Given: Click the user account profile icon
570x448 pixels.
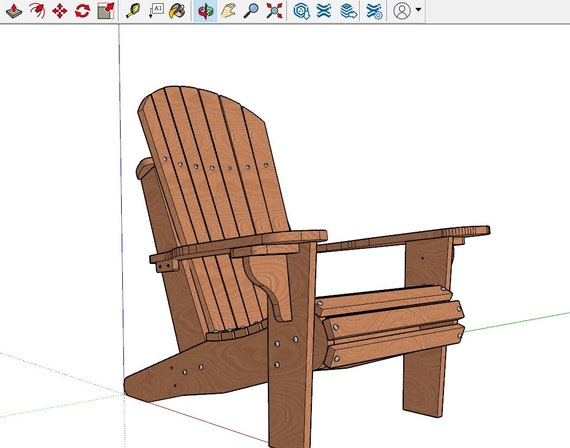Looking at the screenshot, I should (x=402, y=11).
